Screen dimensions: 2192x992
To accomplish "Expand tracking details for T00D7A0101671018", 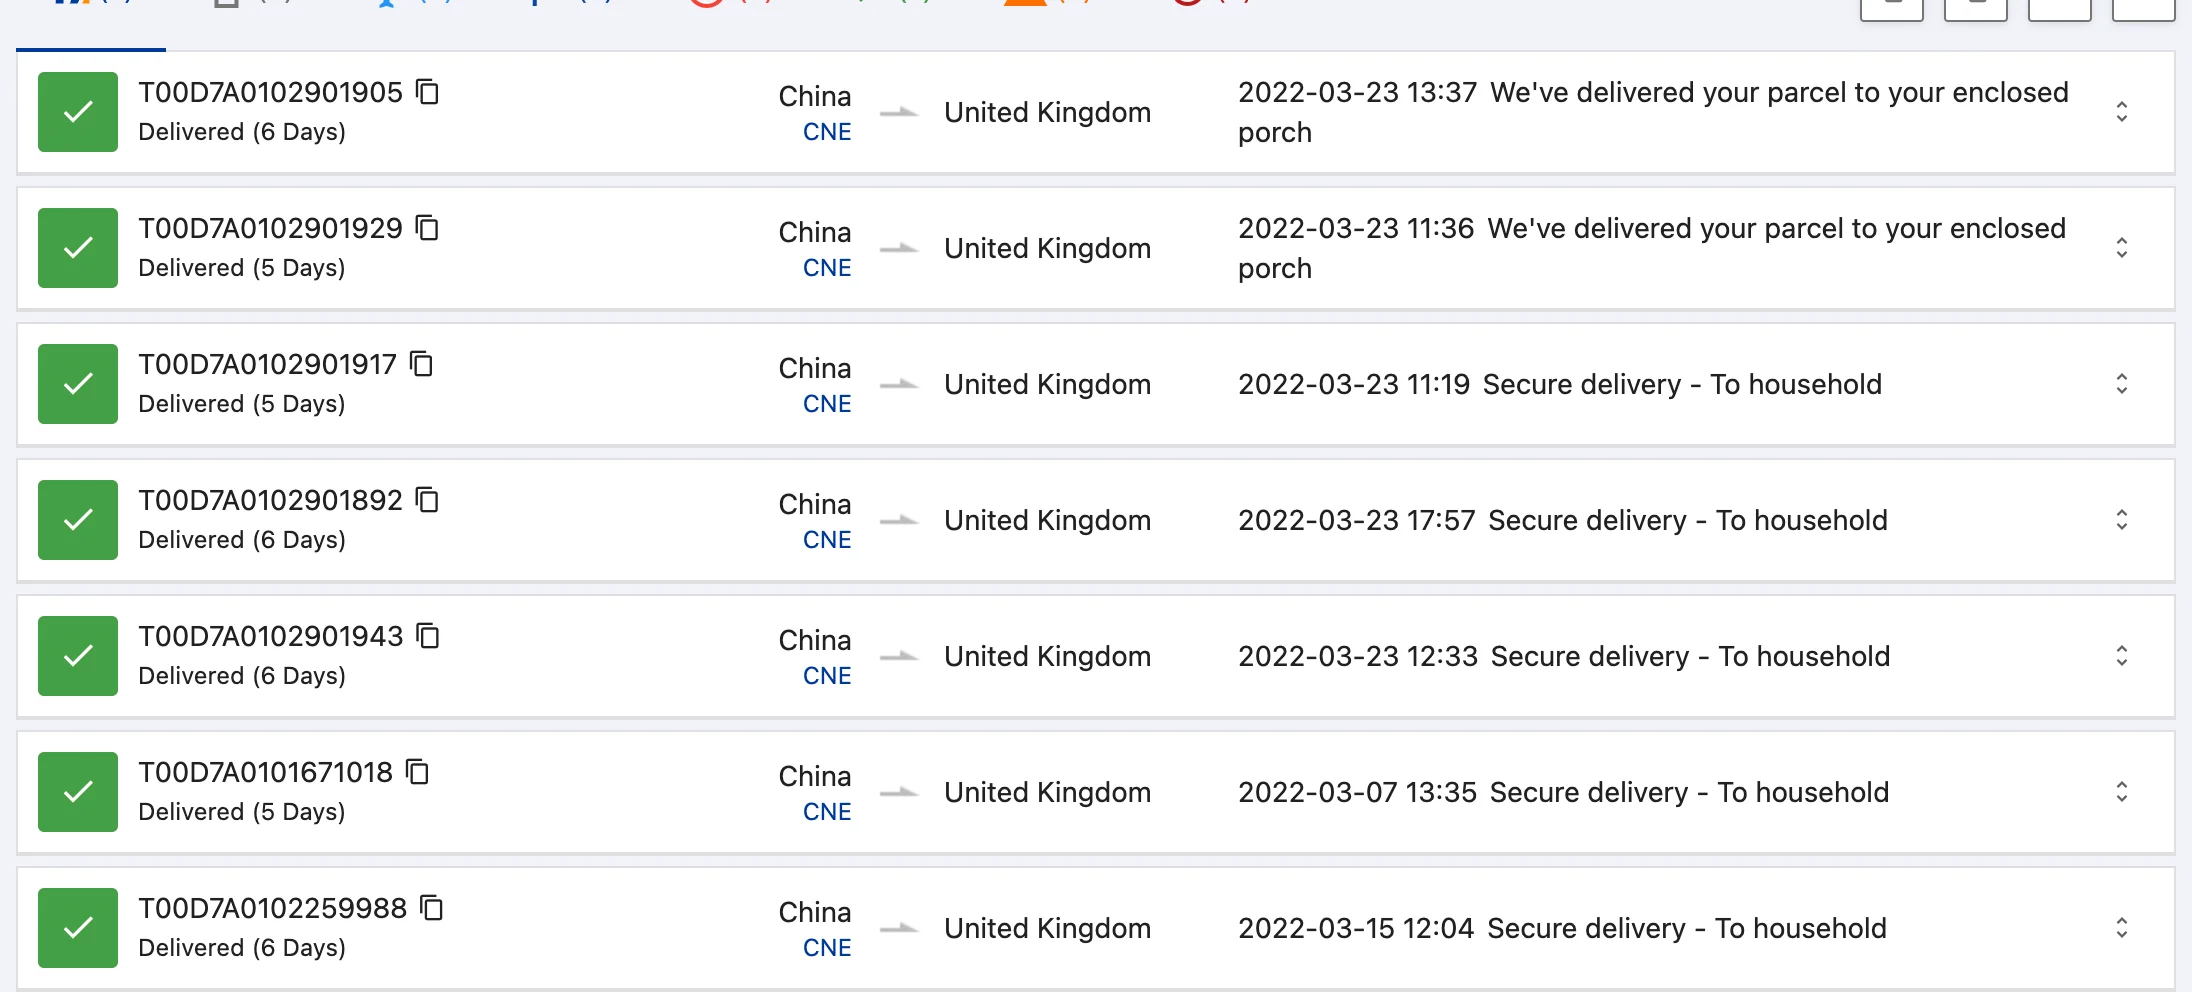I will [x=2122, y=792].
